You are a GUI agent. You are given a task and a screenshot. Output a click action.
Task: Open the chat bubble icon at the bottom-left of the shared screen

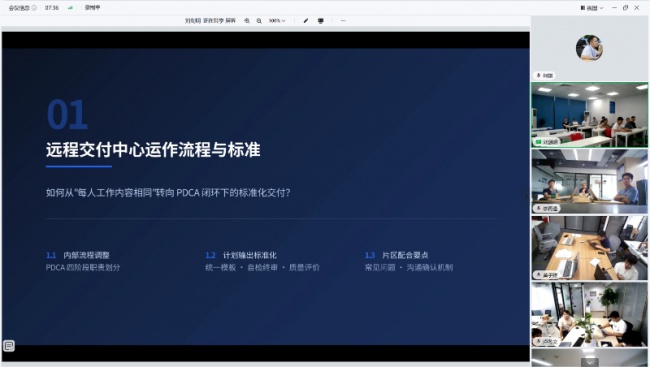point(9,345)
